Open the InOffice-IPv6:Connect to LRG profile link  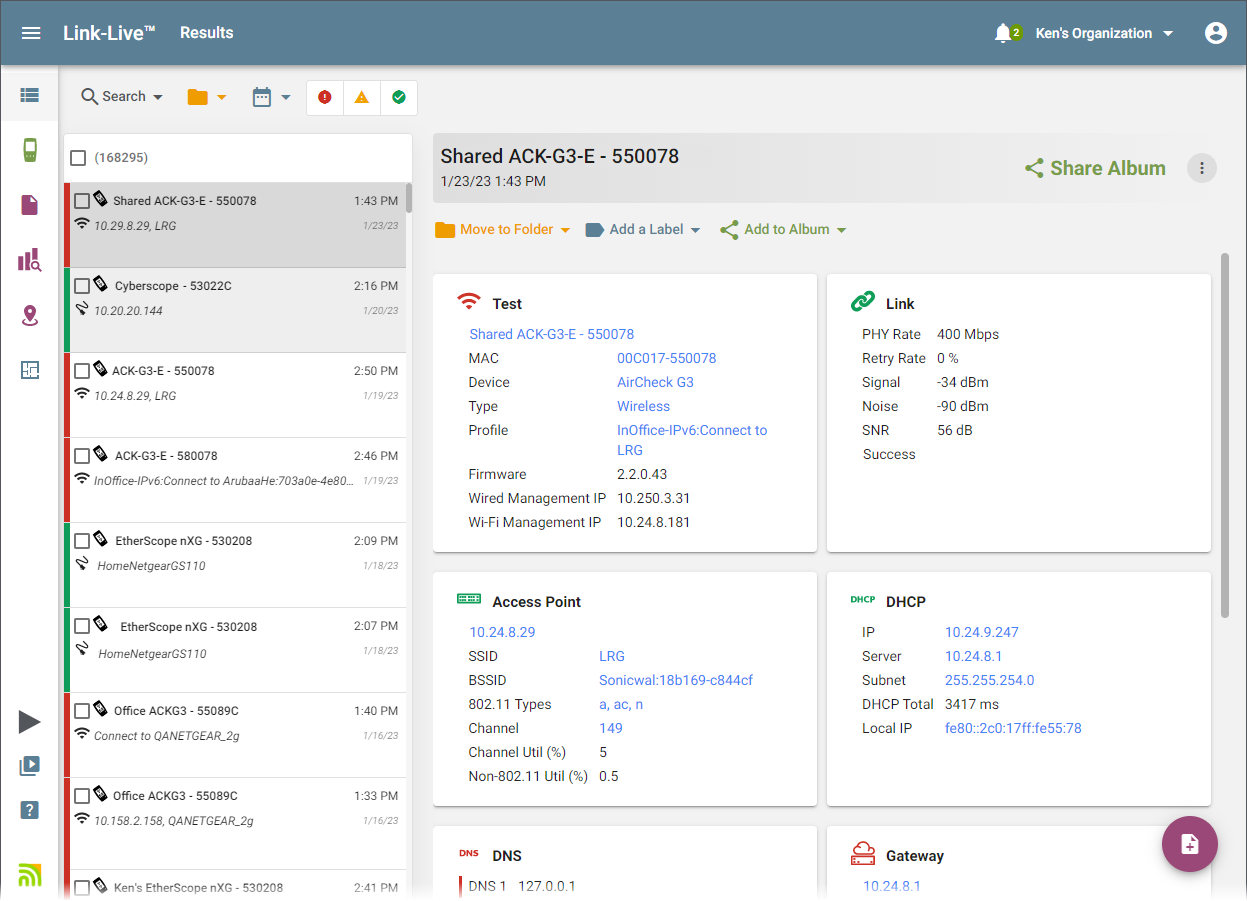point(692,440)
